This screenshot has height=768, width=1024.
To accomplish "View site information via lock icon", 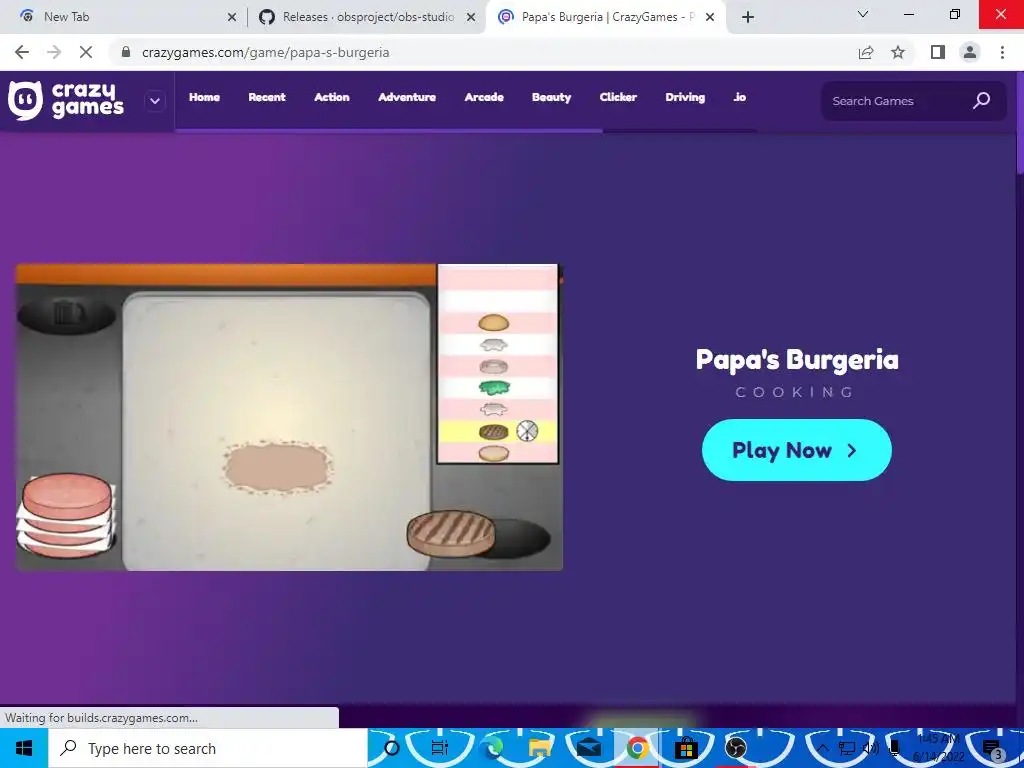I will click(x=126, y=52).
